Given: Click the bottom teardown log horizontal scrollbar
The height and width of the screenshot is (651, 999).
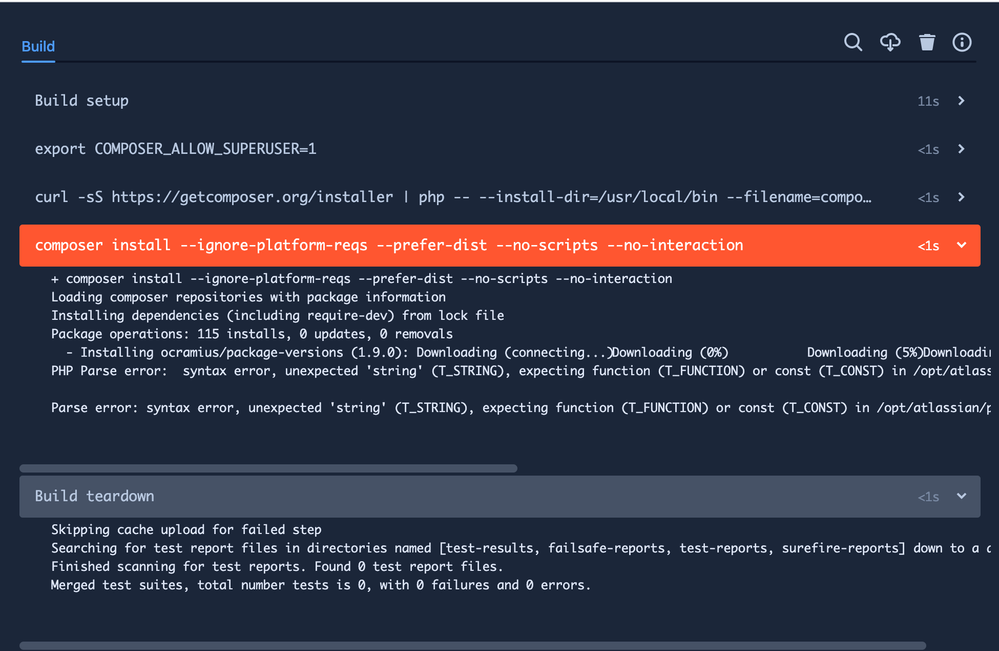Looking at the screenshot, I should [x=473, y=646].
